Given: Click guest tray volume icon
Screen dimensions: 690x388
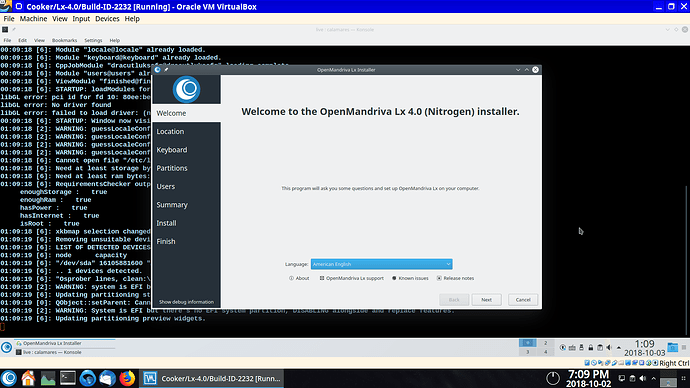Looking at the screenshot, I should (609, 348).
